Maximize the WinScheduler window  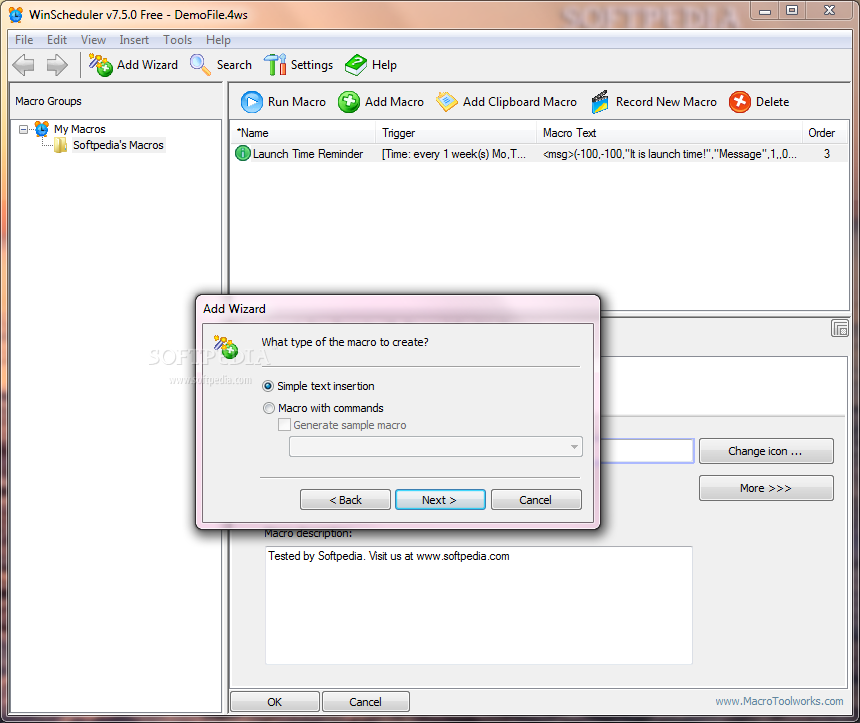click(792, 10)
